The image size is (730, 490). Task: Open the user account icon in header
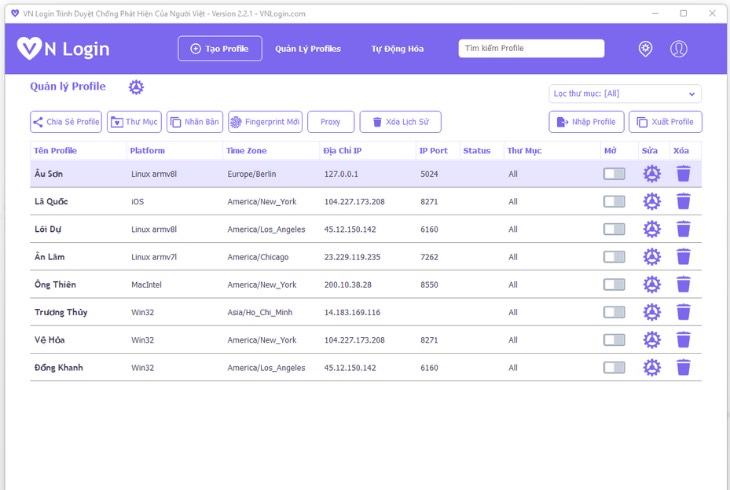678,48
